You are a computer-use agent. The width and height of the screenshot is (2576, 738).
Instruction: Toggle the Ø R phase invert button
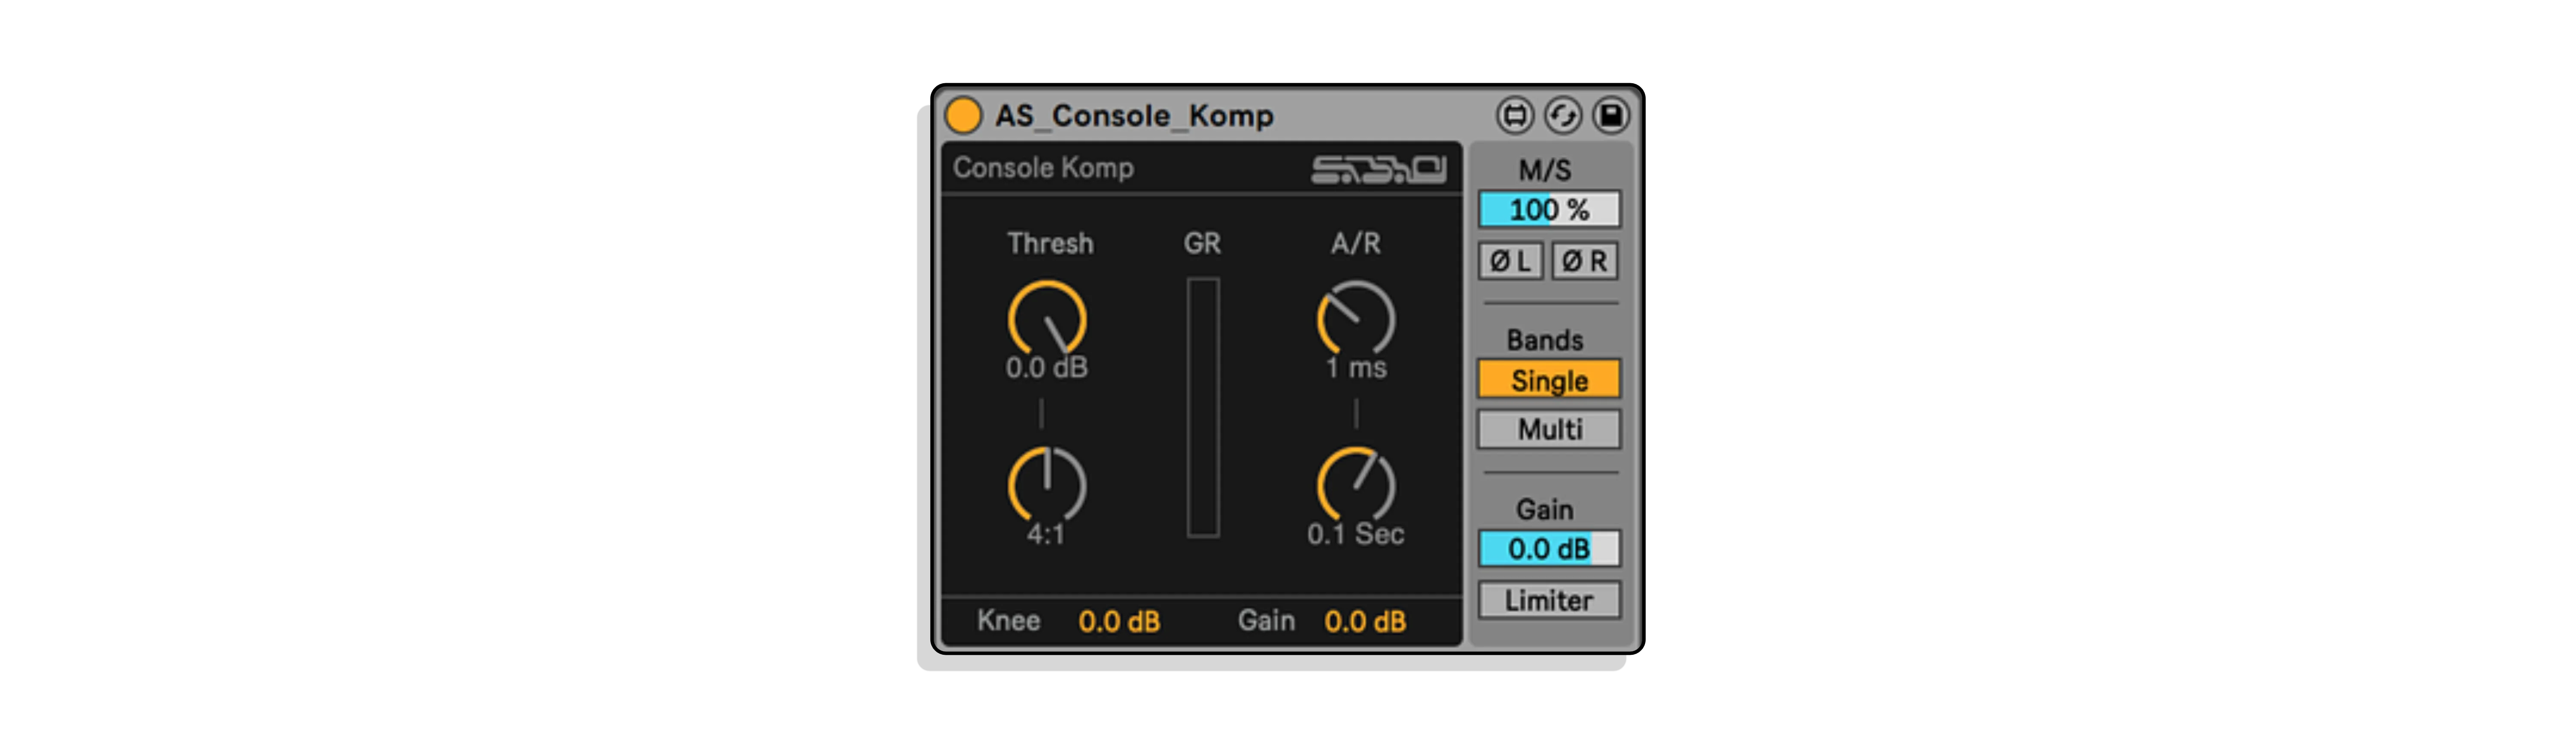(1585, 261)
